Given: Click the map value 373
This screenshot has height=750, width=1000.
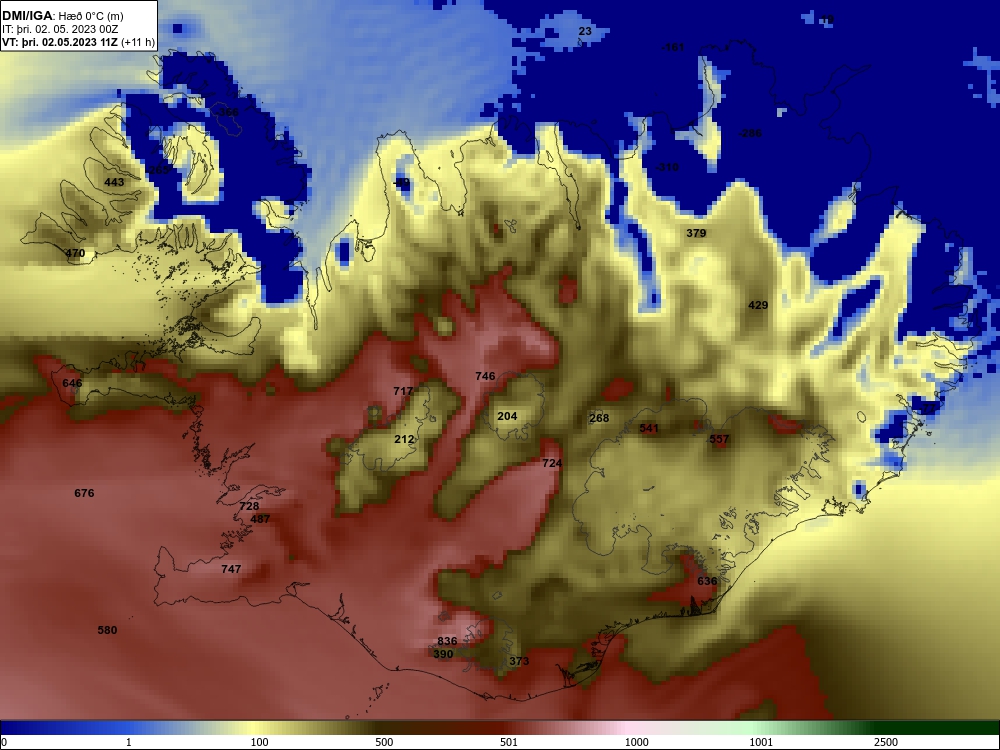Looking at the screenshot, I should 519,661.
